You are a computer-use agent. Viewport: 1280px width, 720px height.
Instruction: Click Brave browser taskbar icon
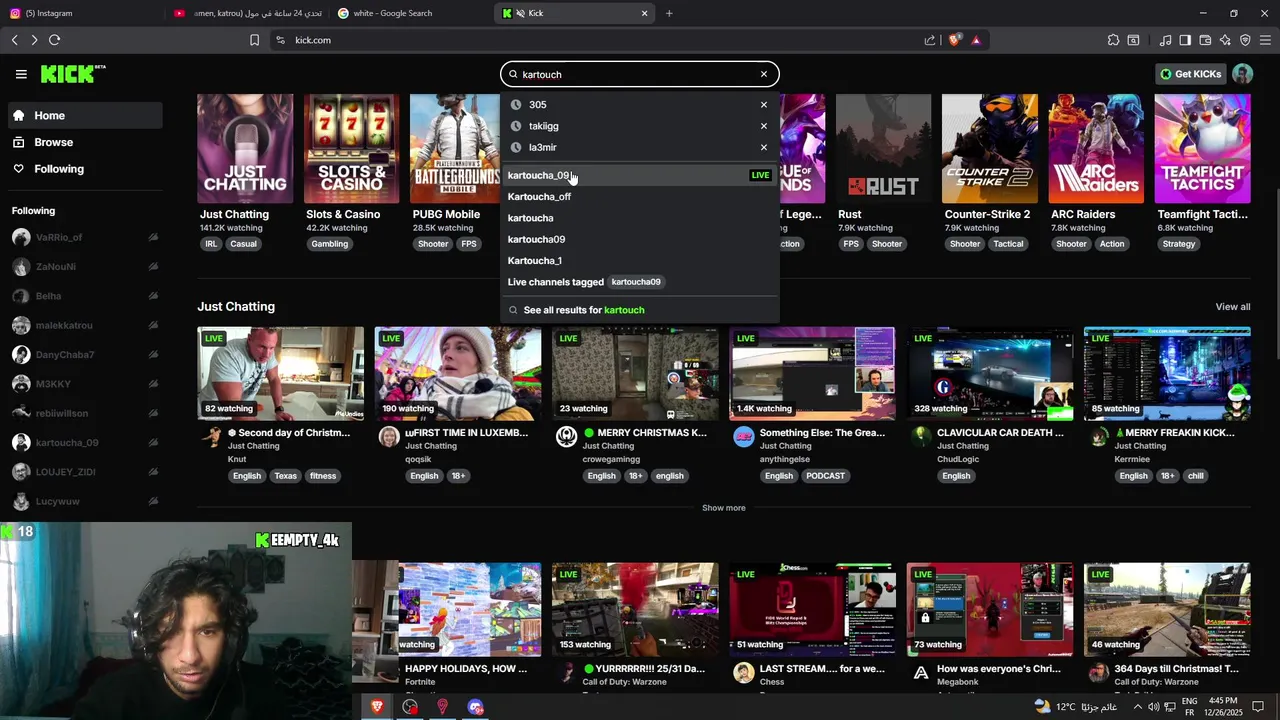click(x=377, y=707)
